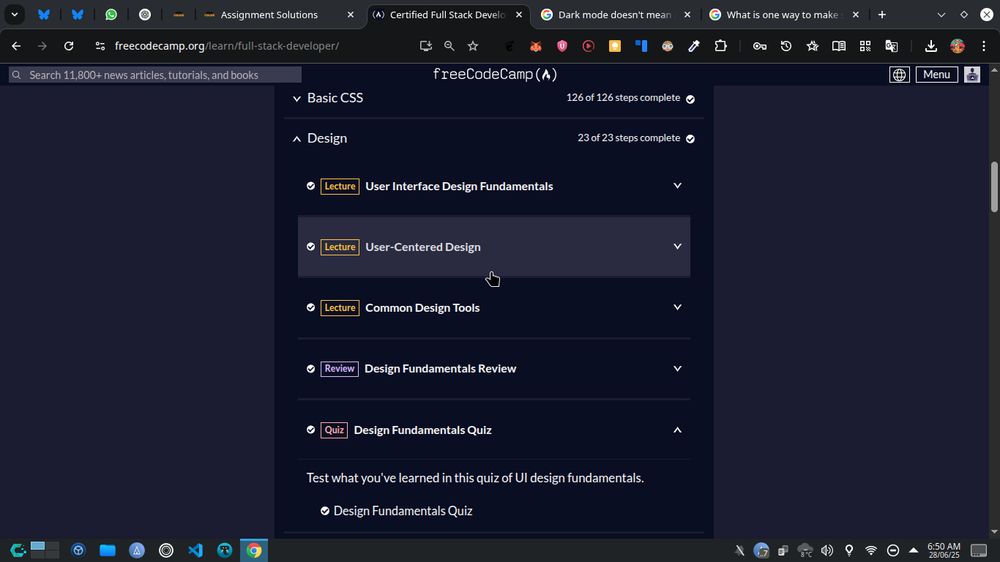1000x562 pixels.
Task: Open the pink shield extension
Action: [562, 46]
